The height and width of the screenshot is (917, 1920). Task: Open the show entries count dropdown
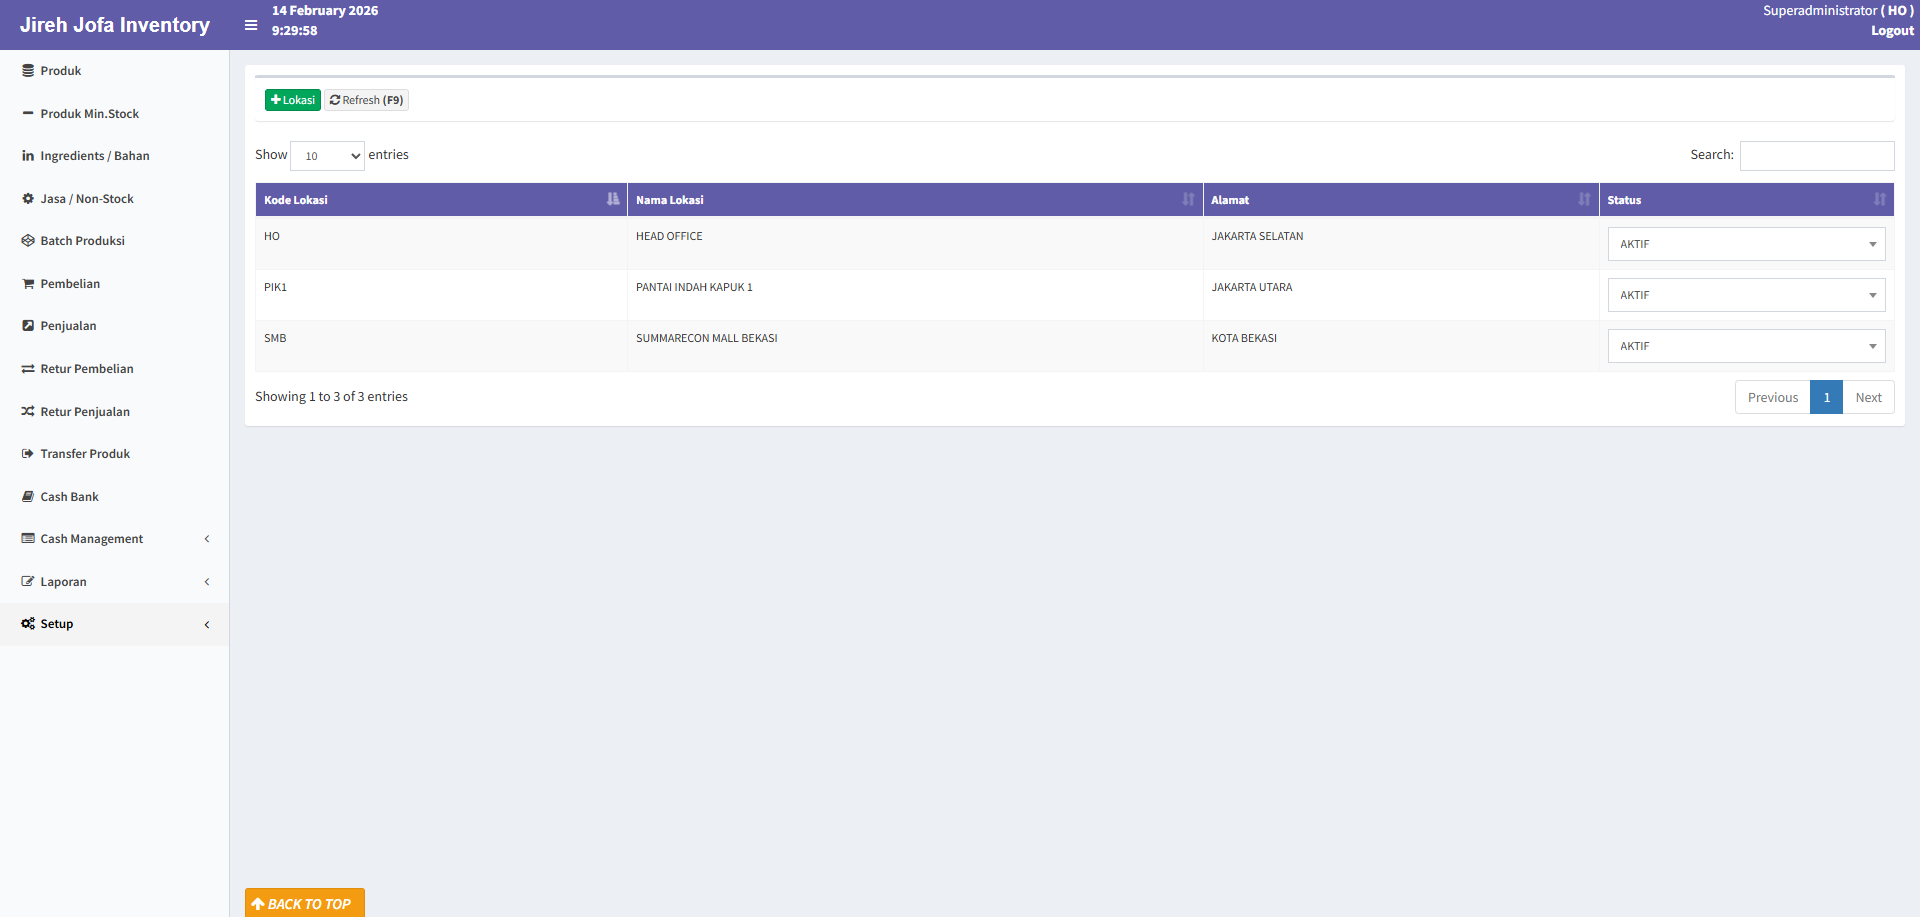[327, 156]
